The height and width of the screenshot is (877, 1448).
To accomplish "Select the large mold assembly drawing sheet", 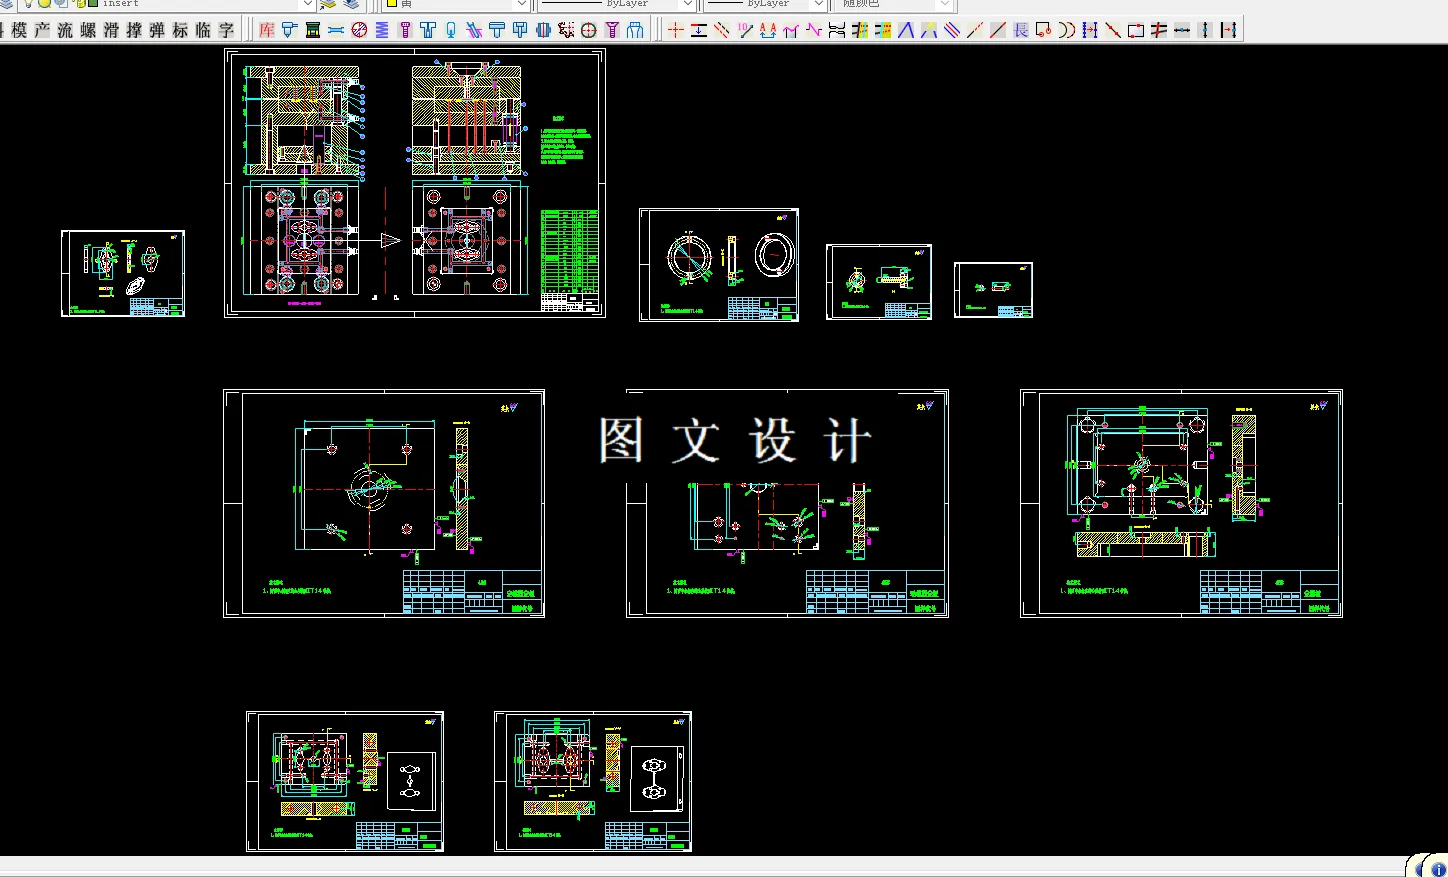I will [x=415, y=183].
